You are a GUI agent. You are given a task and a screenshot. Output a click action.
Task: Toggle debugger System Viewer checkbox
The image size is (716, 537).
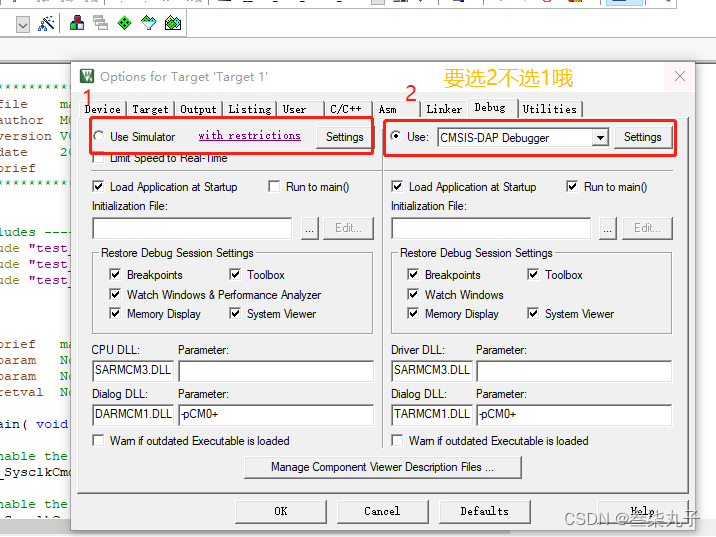coord(533,314)
